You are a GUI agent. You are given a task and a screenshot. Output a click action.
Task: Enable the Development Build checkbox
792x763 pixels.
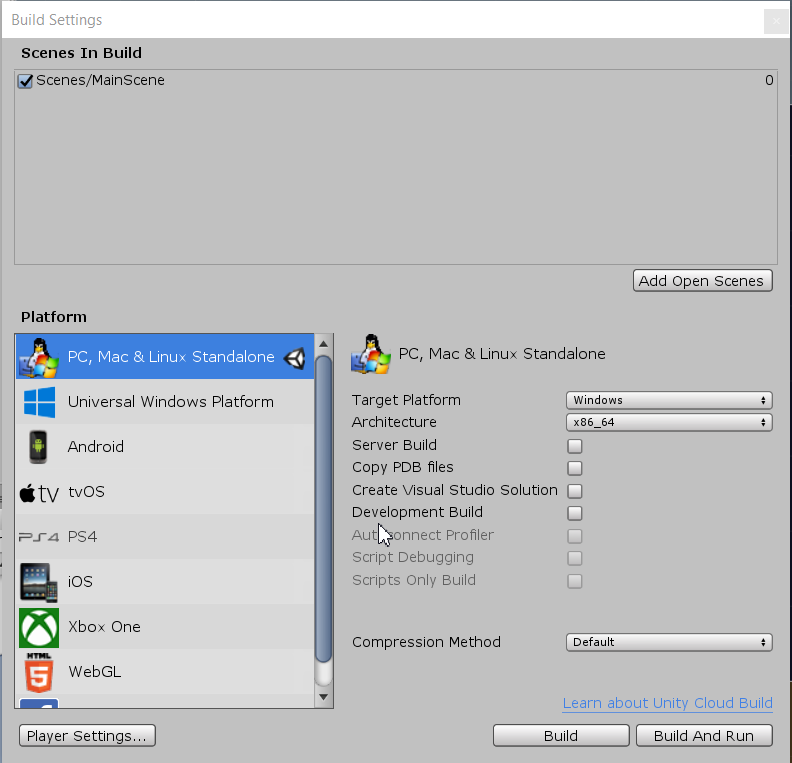coord(575,513)
